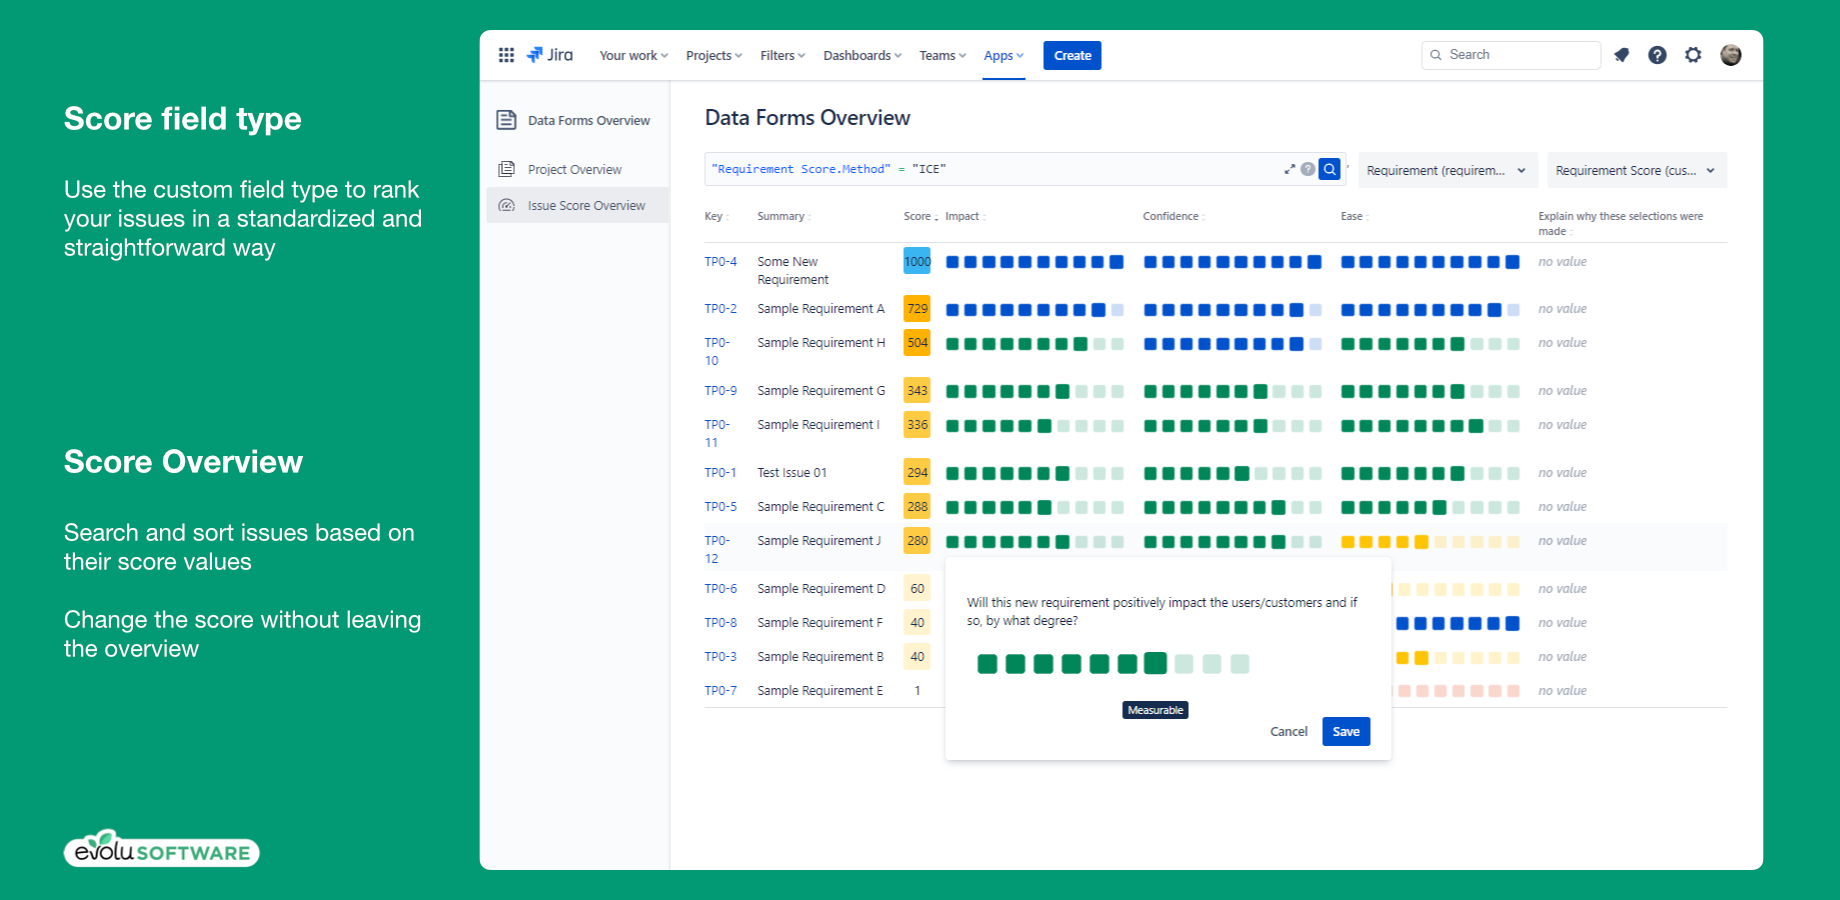Viewport: 1840px width, 900px height.
Task: Click the Jira logo
Action: coord(550,55)
